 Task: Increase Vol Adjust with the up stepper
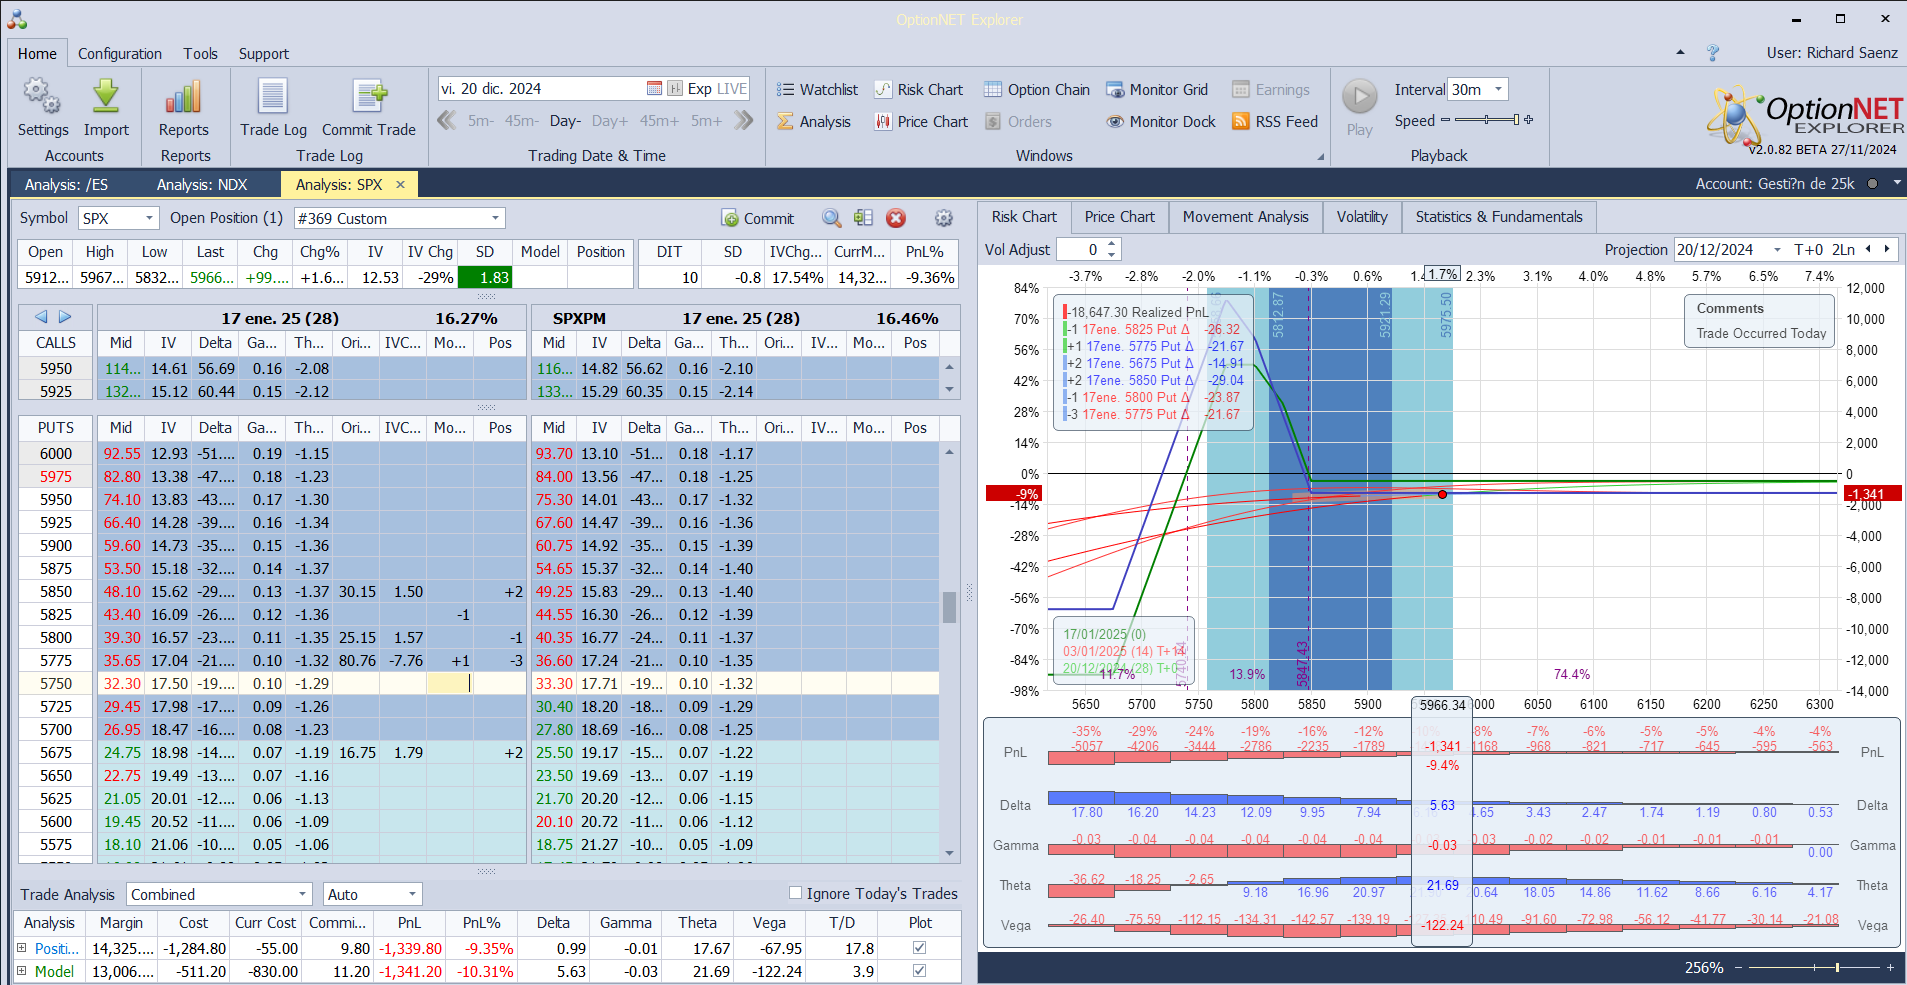point(1112,244)
